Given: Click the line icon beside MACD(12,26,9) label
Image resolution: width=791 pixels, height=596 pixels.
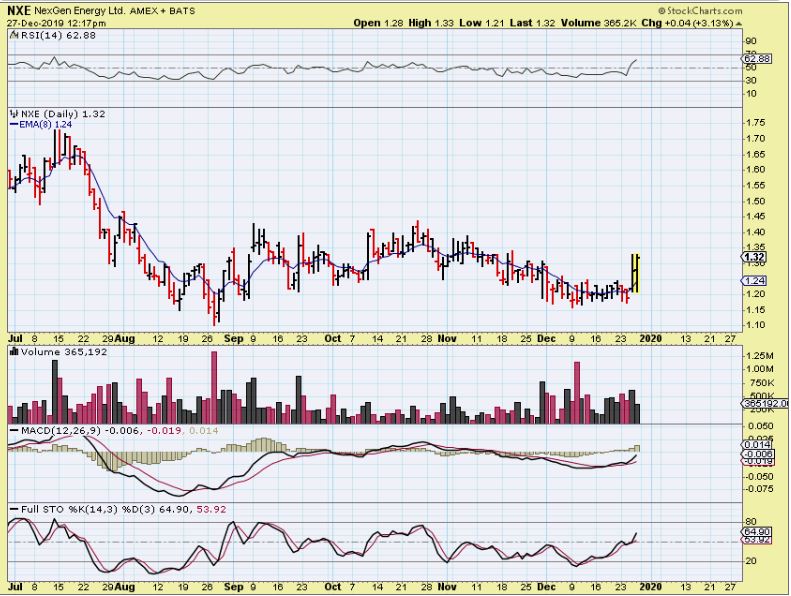Looking at the screenshot, I should [14, 430].
